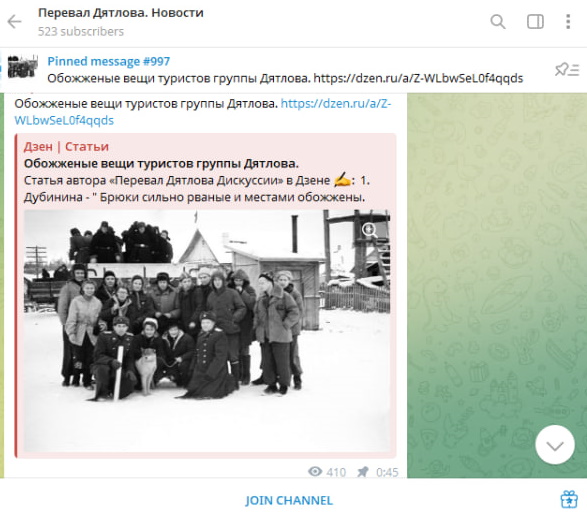This screenshot has height=515, width=587.
Task: Open preview title Обожженые вещи туристов
Action: pyautogui.click(x=161, y=164)
